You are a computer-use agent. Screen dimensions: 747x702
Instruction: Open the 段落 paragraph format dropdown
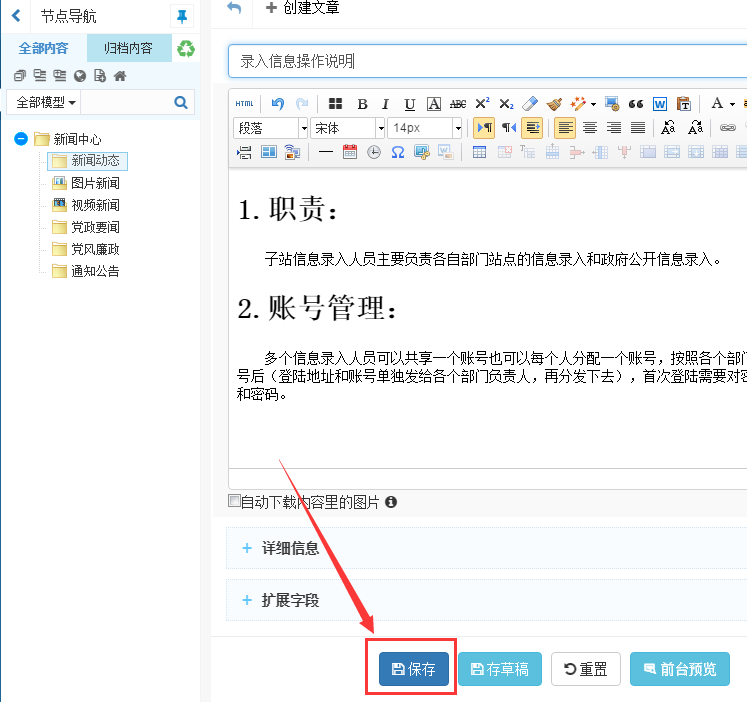click(270, 128)
